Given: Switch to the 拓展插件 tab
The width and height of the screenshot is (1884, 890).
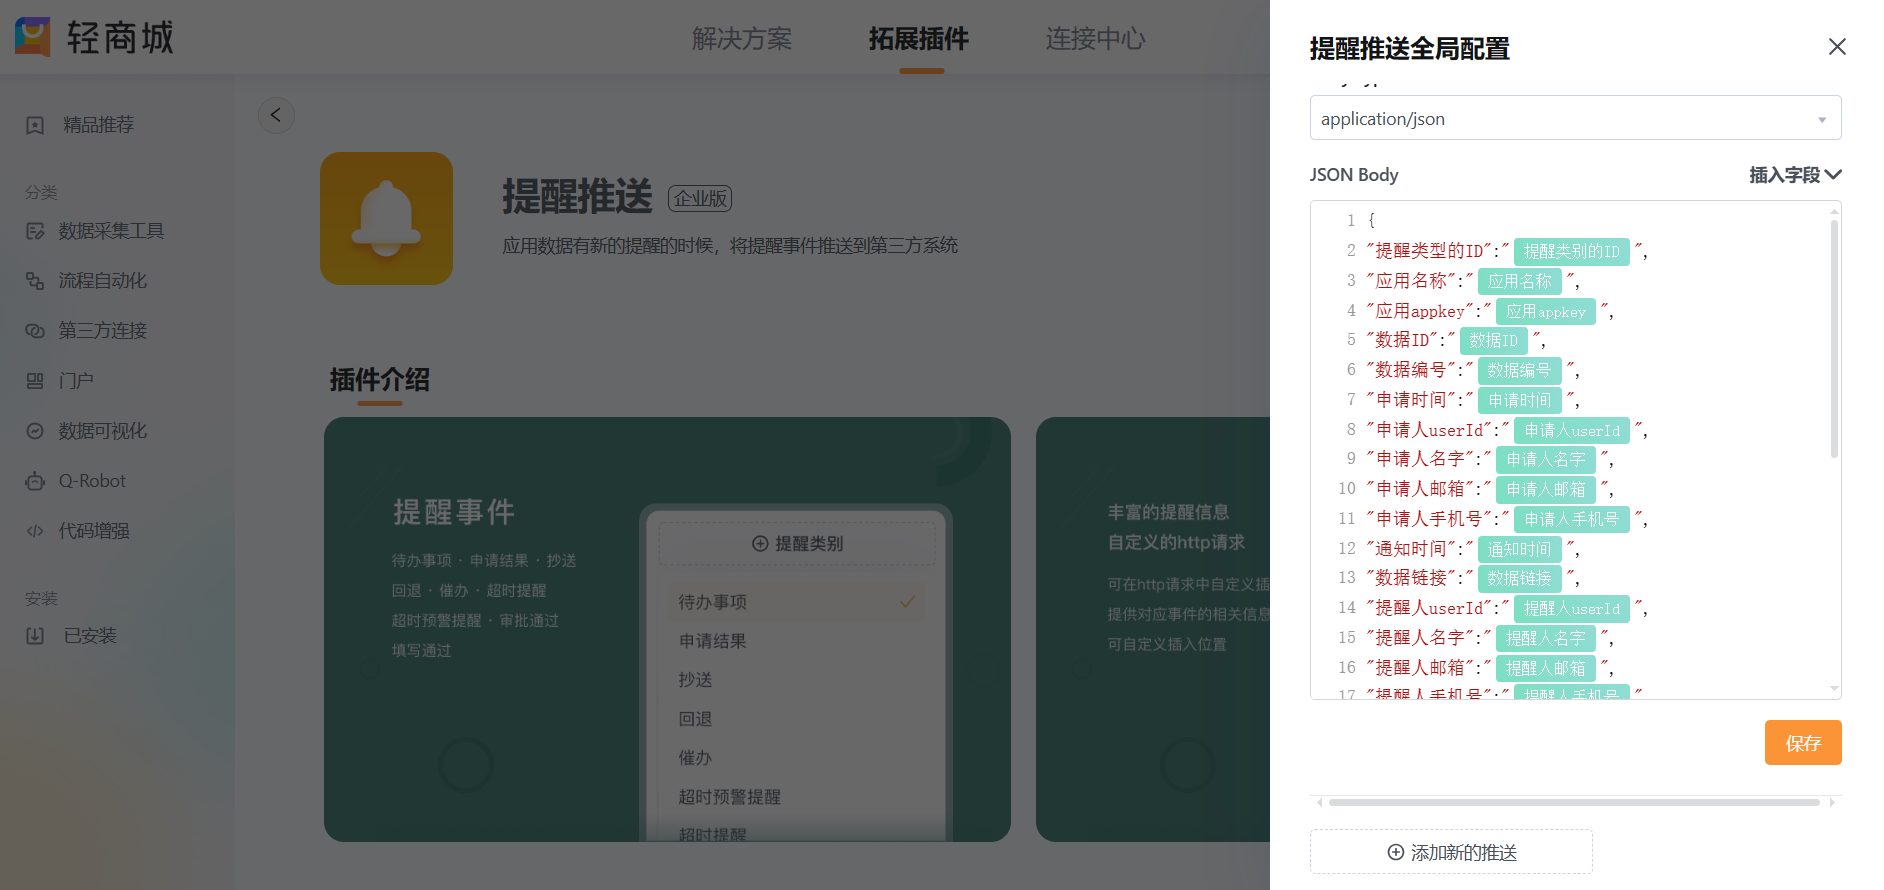Looking at the screenshot, I should (x=919, y=38).
